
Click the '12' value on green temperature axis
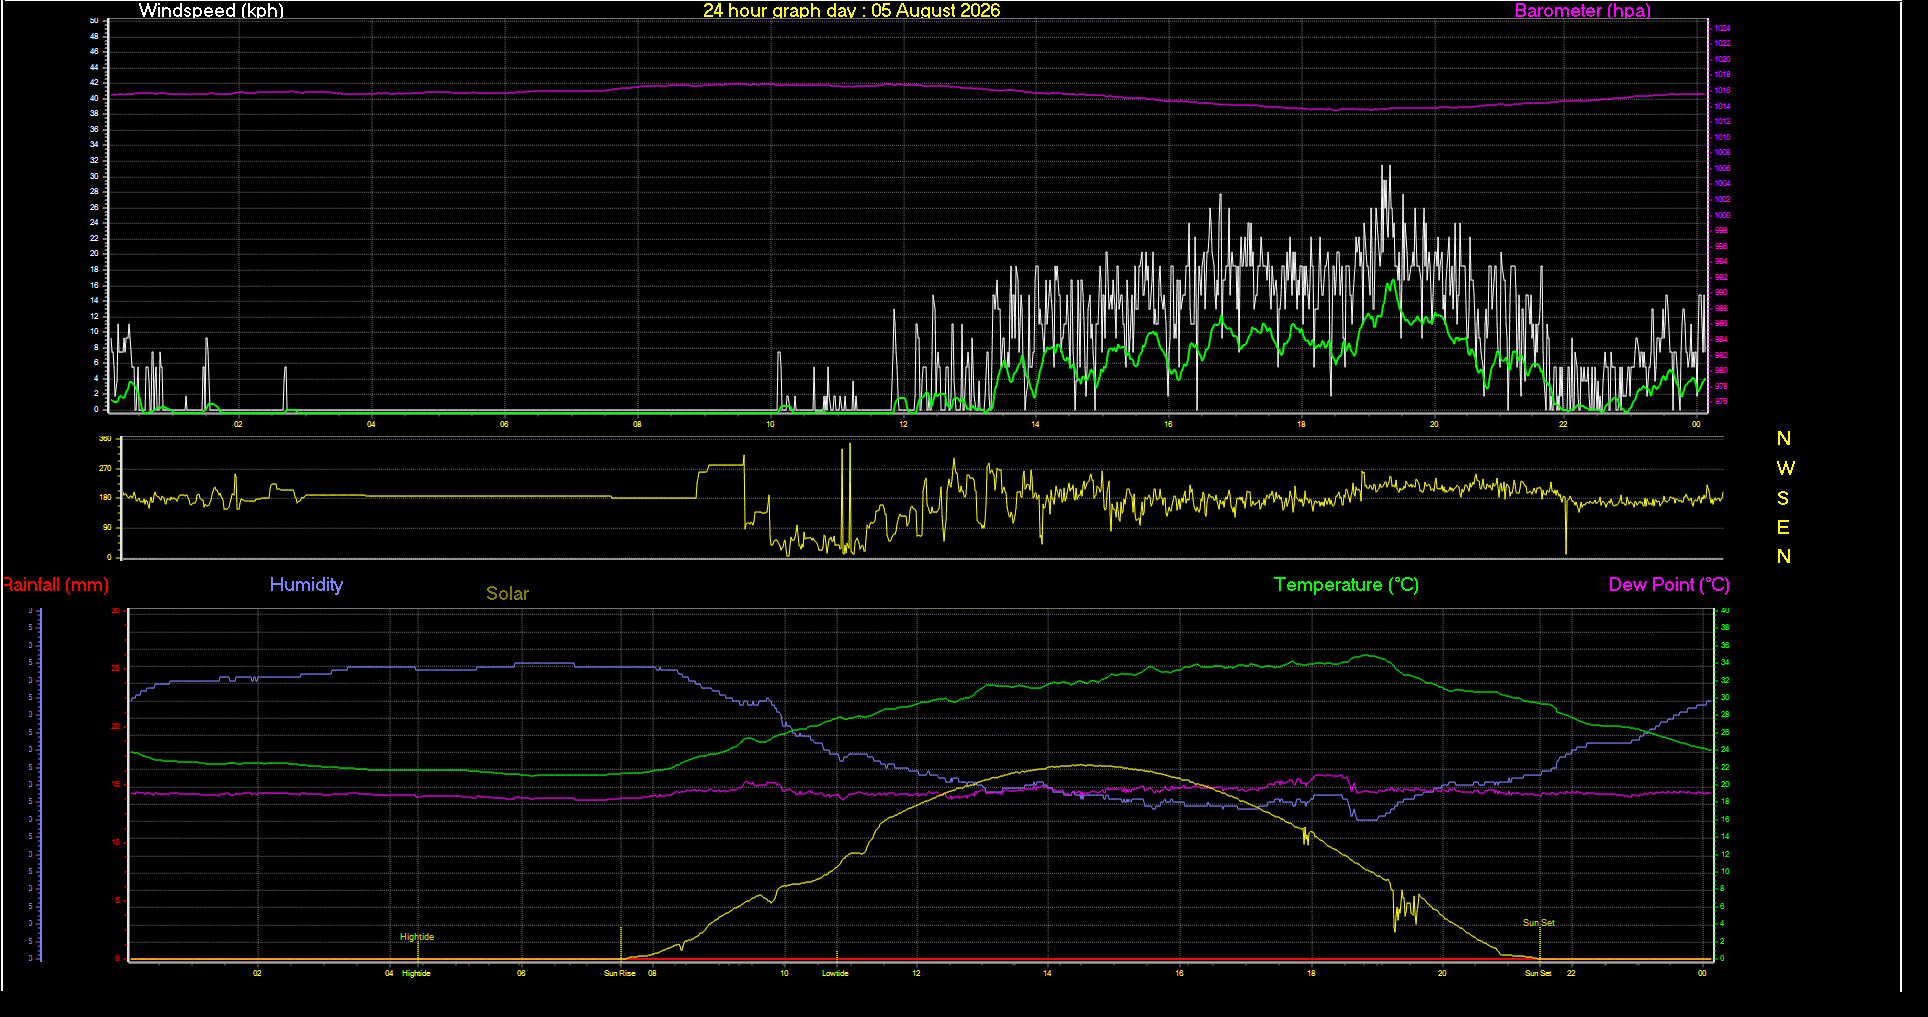[x=1724, y=854]
